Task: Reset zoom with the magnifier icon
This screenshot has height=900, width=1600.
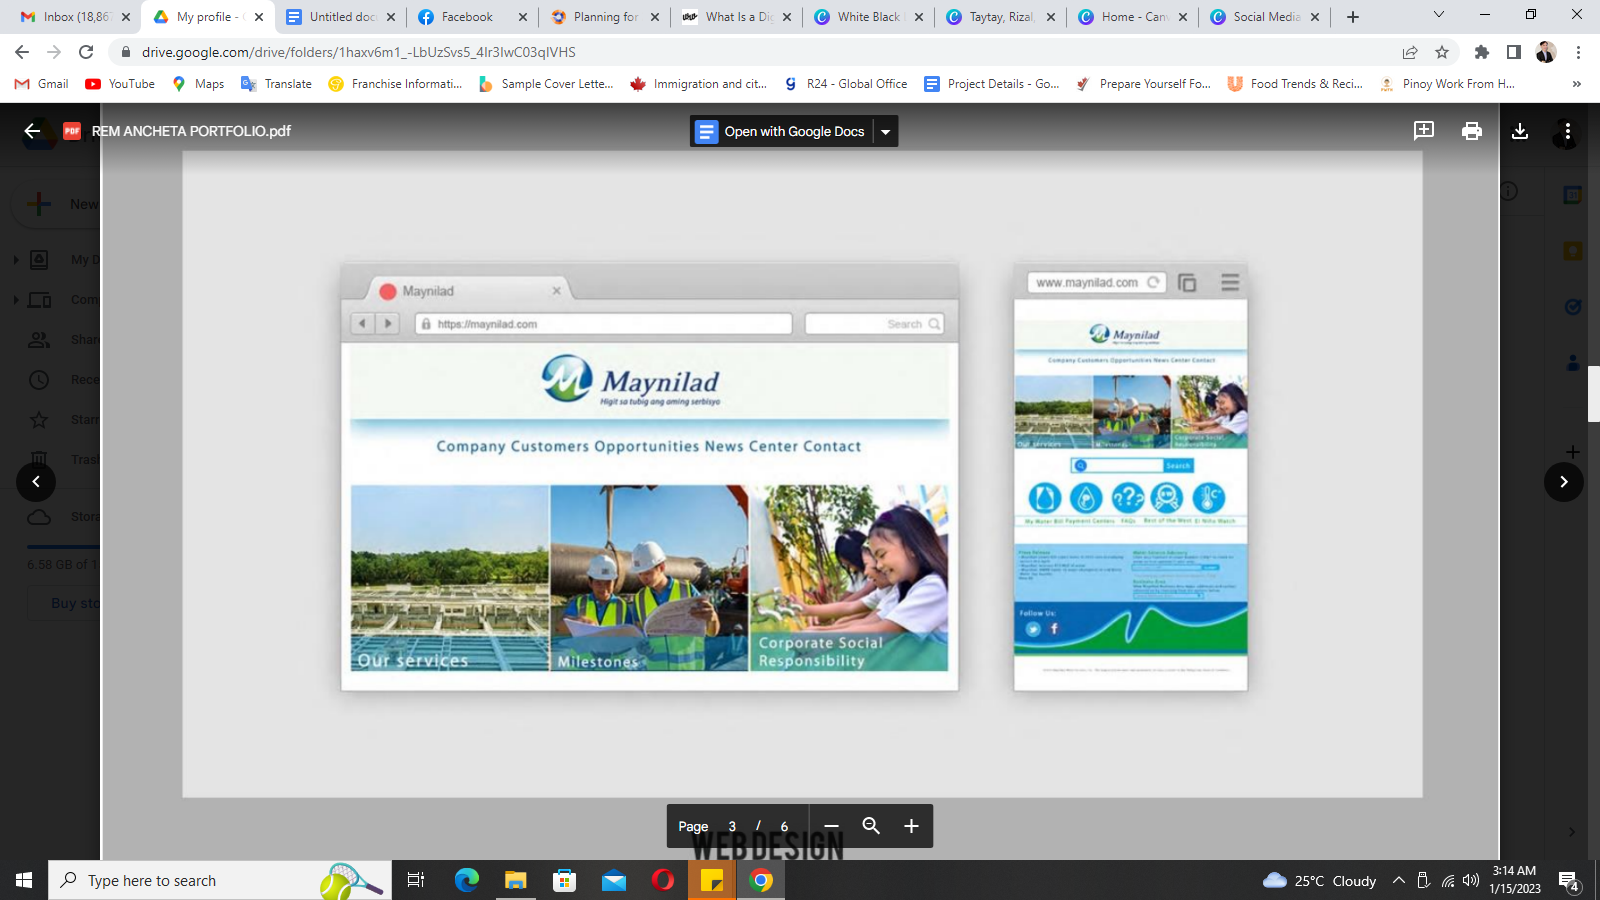Action: point(871,826)
